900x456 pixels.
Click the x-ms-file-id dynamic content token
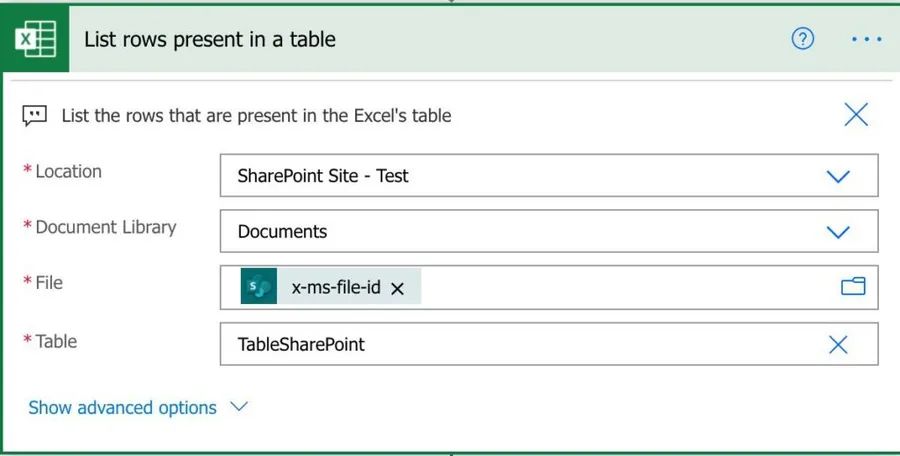(335, 288)
